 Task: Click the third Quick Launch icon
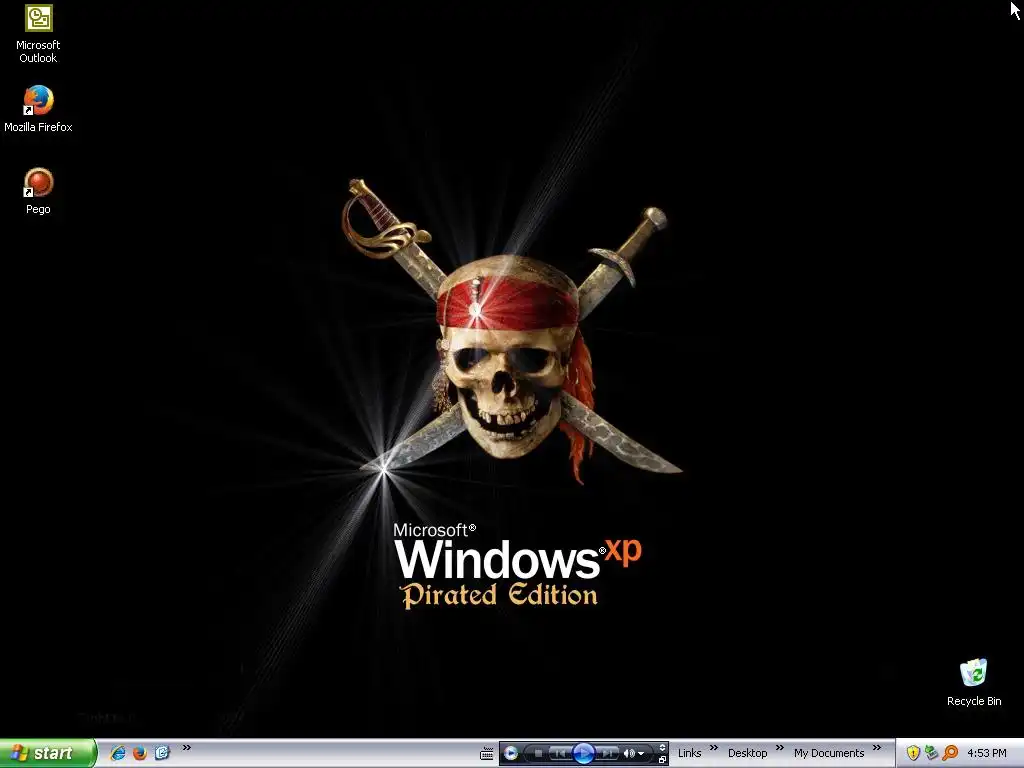[x=162, y=753]
